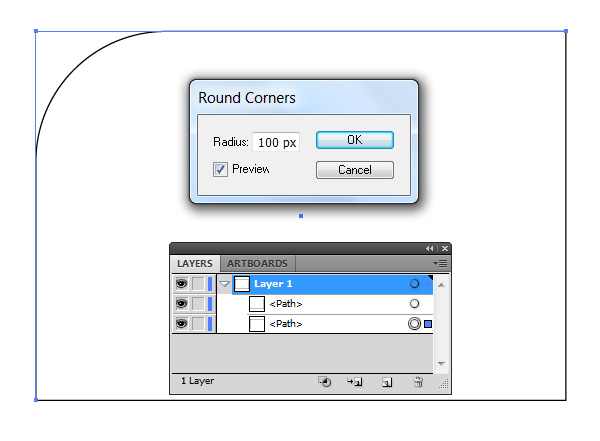Image resolution: width=600 pixels, height=441 pixels.
Task: Toggle visibility of the selected <Path> row
Action: click(x=181, y=324)
